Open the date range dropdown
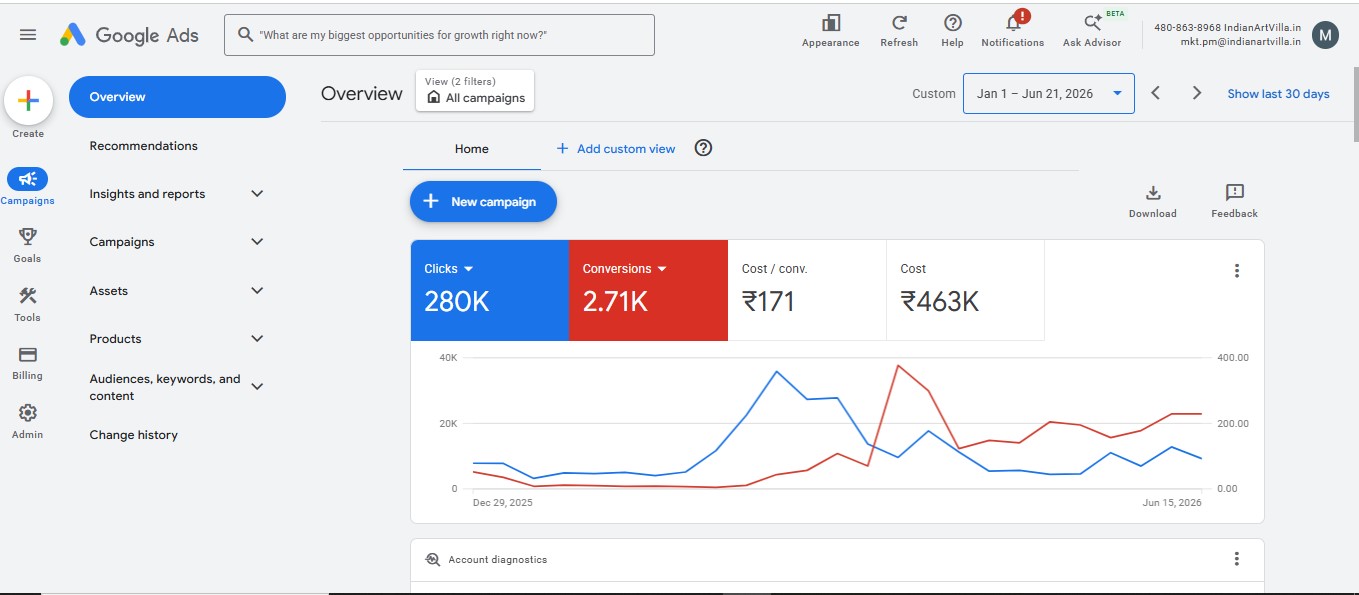1359x595 pixels. click(x=1049, y=93)
